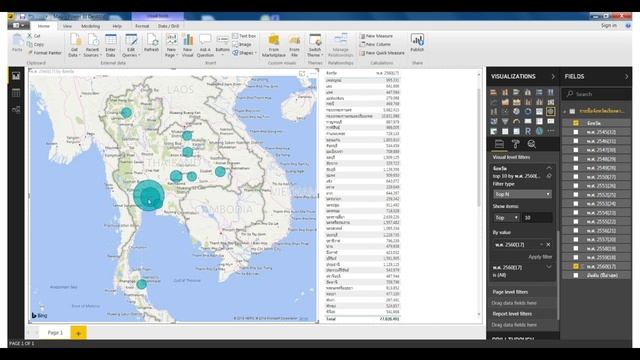Add a new page with the plus button

pos(78,333)
